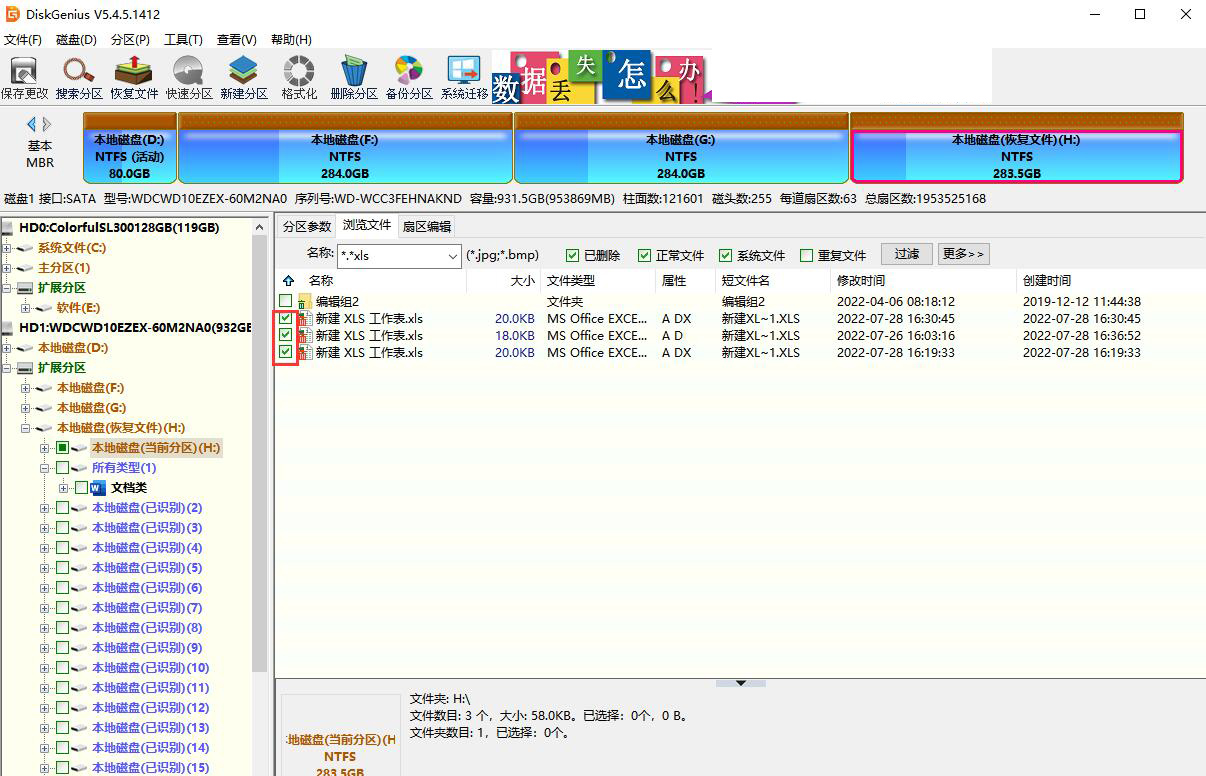This screenshot has width=1206, height=776.
Task: Select 本地磁盘(当前分区)(H:) in tree
Action: (156, 448)
